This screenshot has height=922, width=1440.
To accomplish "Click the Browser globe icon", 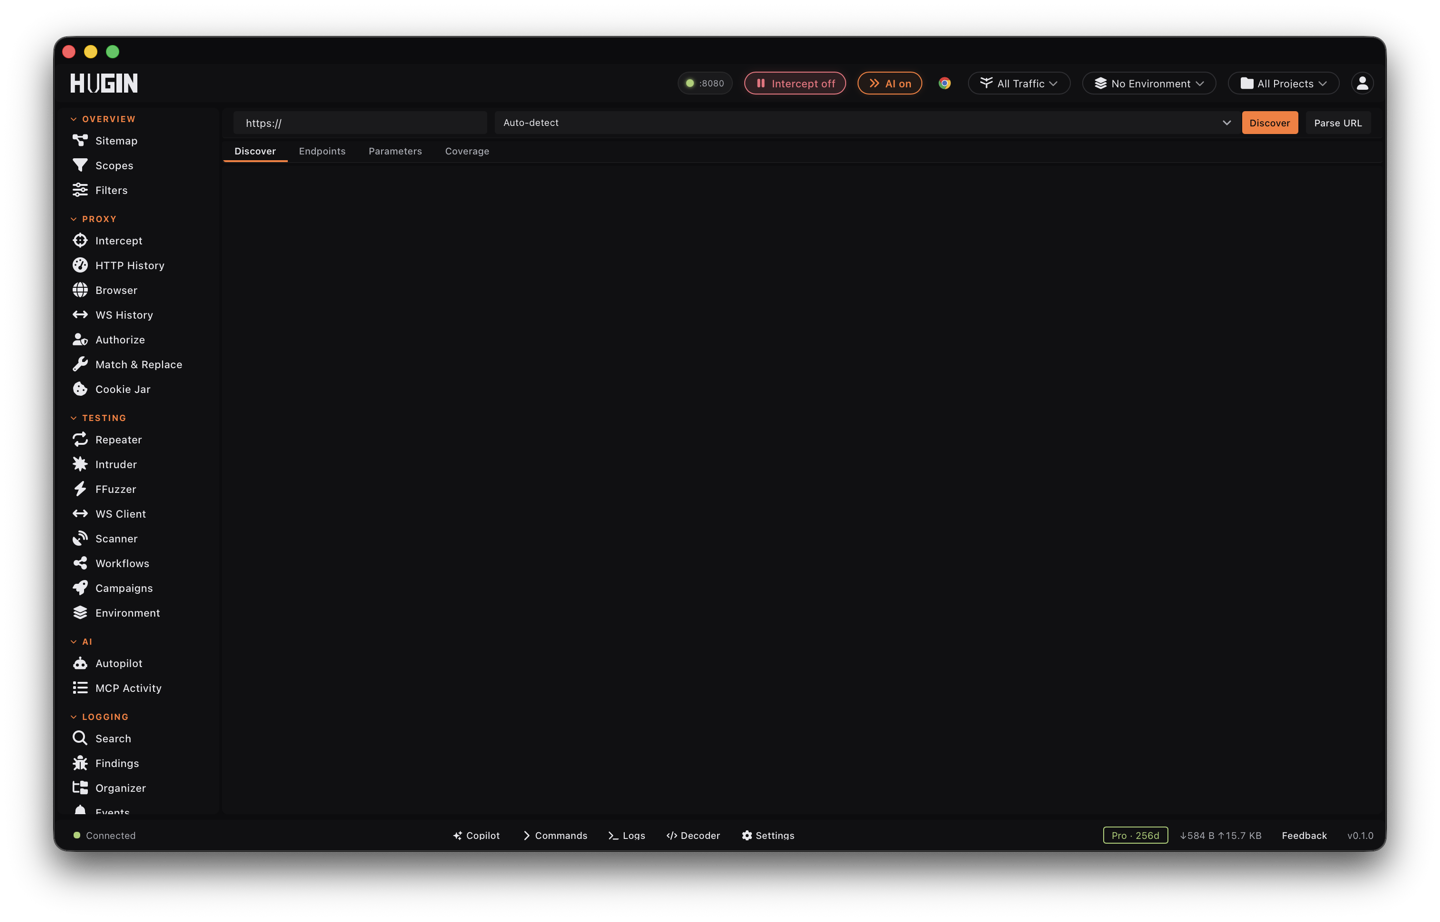I will point(80,290).
